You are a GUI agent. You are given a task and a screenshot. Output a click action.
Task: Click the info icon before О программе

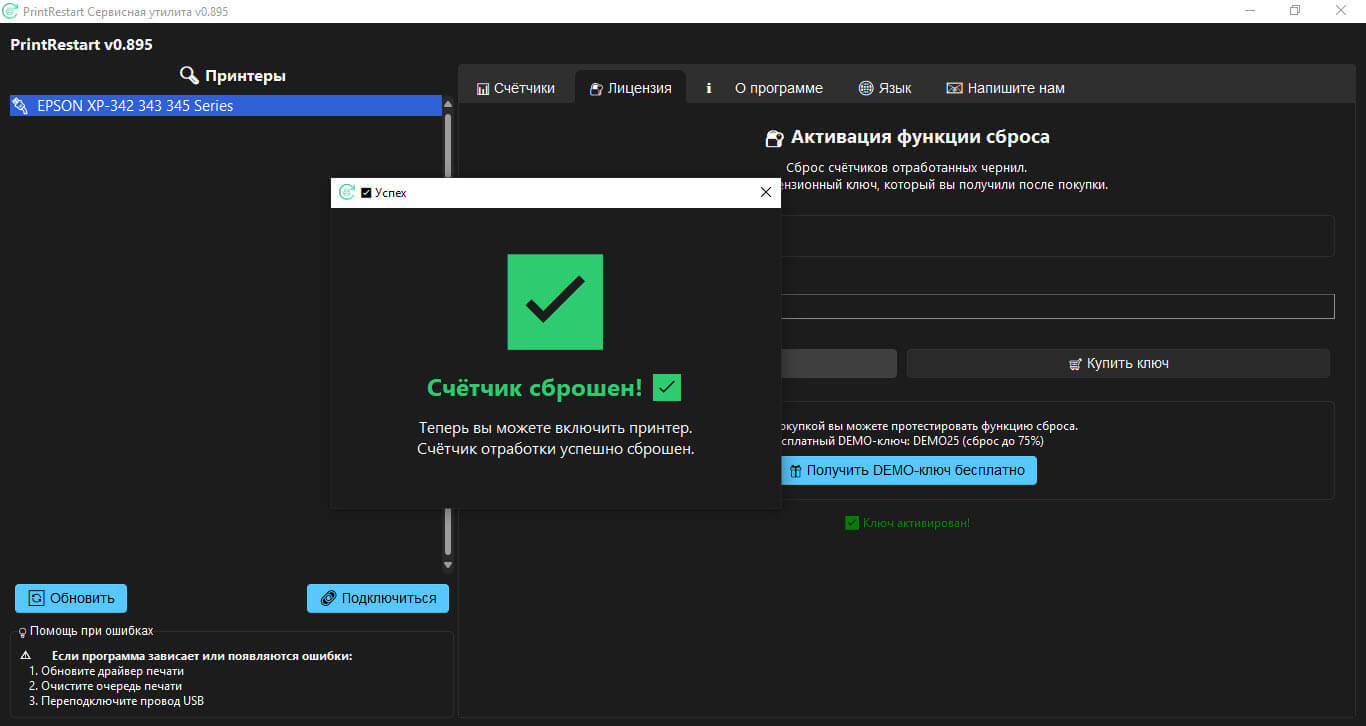coord(709,88)
